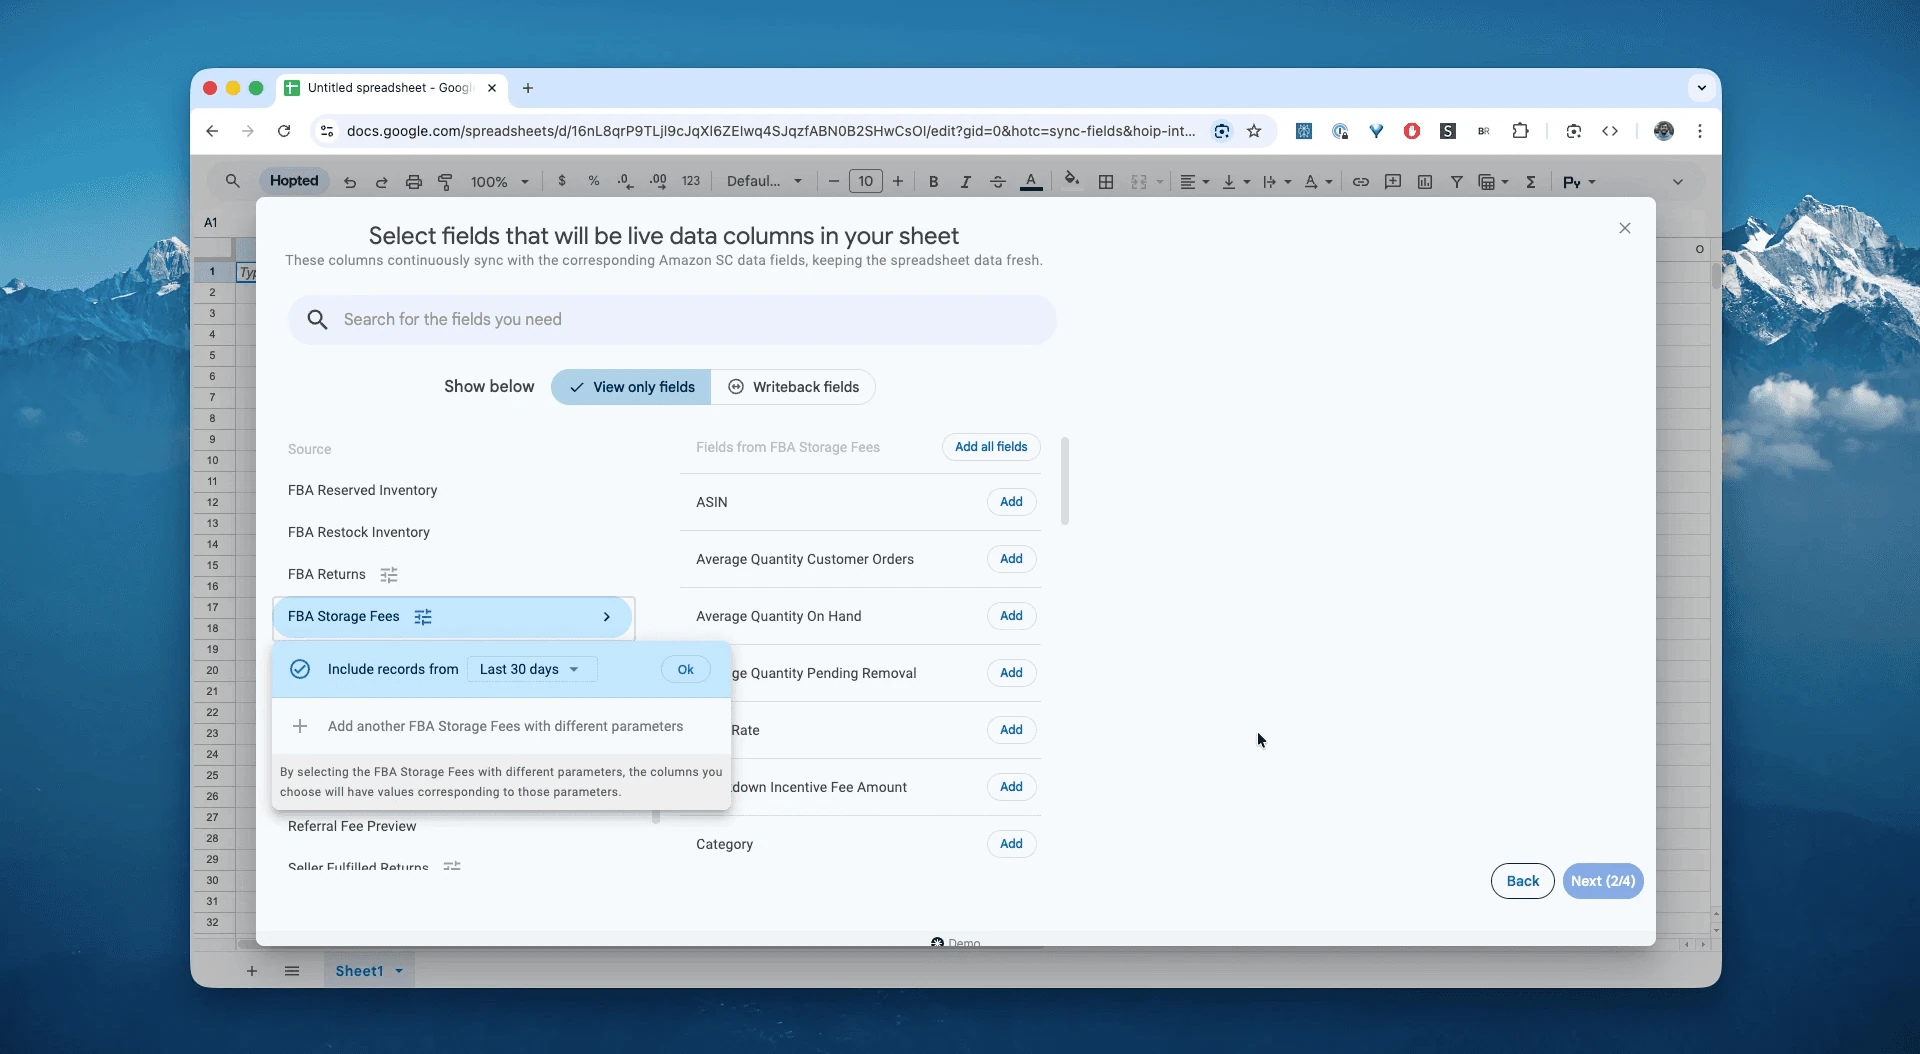Open the all sheets list icon
1920x1054 pixels.
[x=292, y=971]
